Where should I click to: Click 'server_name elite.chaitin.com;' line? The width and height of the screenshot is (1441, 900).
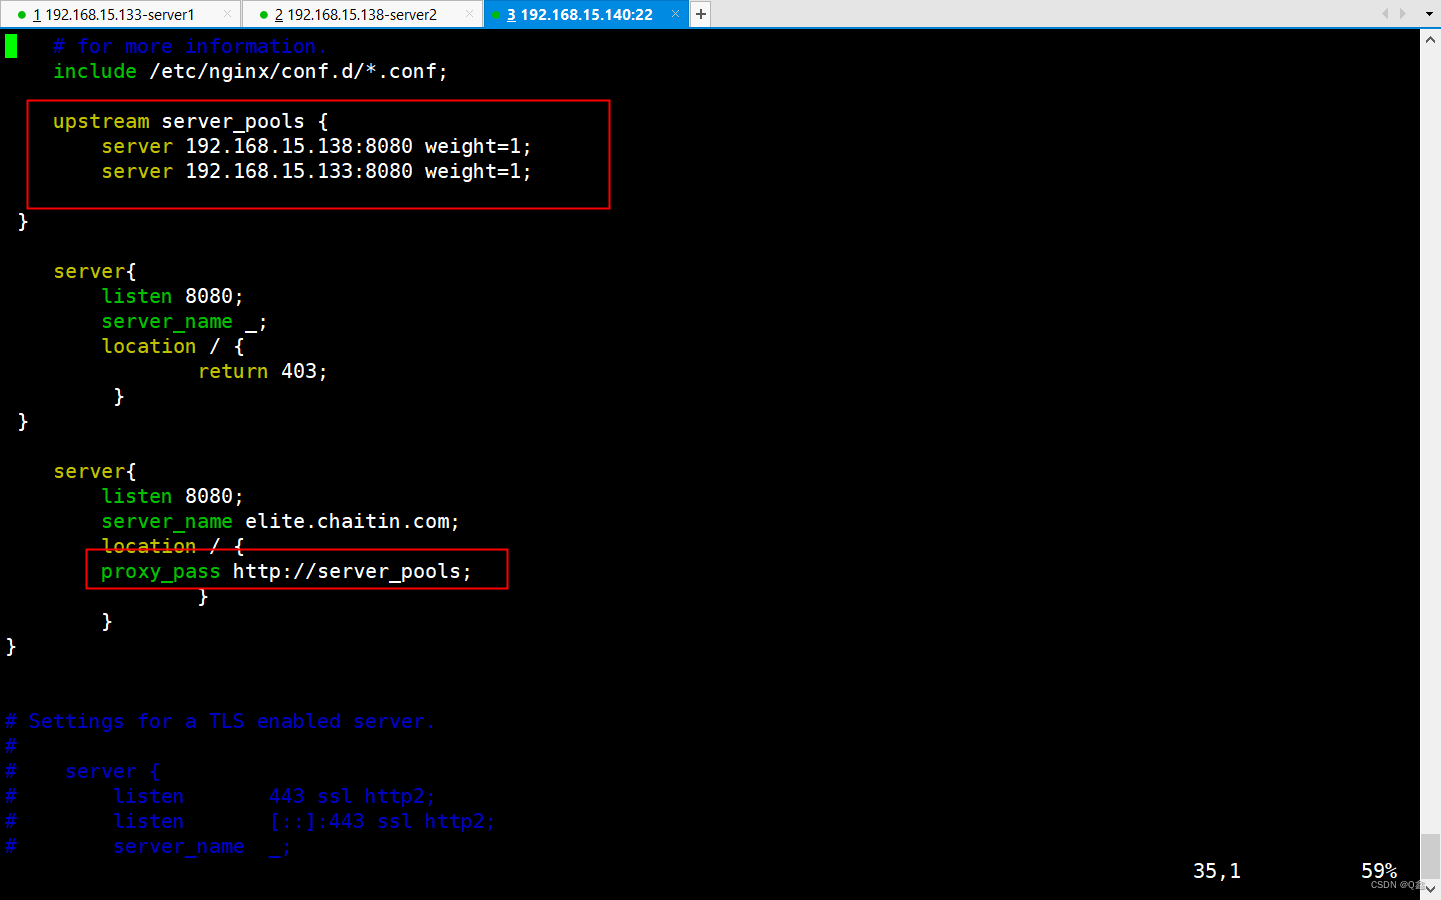(x=280, y=521)
